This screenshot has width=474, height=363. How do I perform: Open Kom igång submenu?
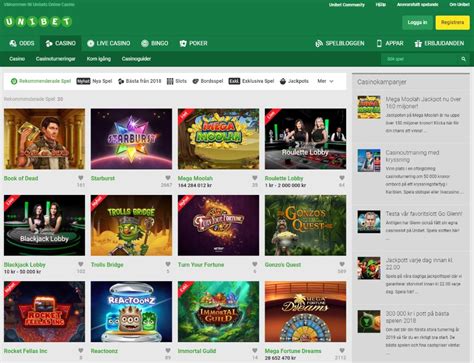99,59
